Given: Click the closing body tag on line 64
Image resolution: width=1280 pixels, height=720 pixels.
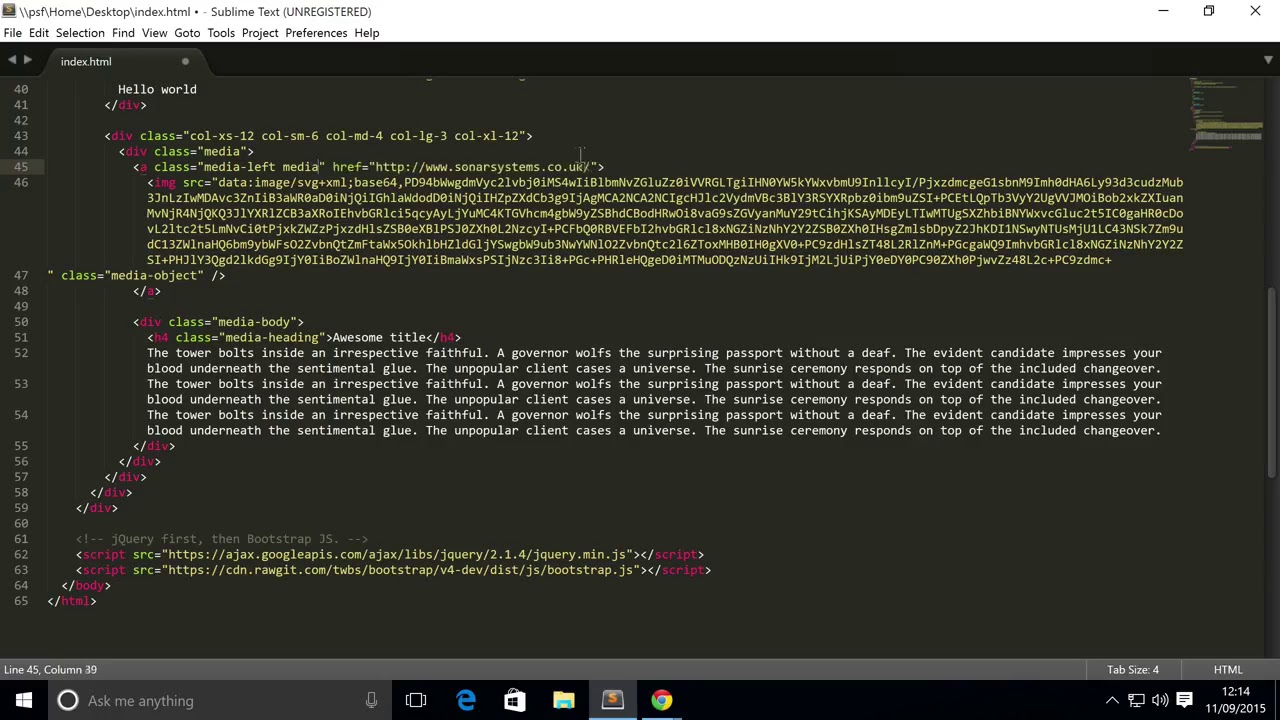Looking at the screenshot, I should (86, 585).
